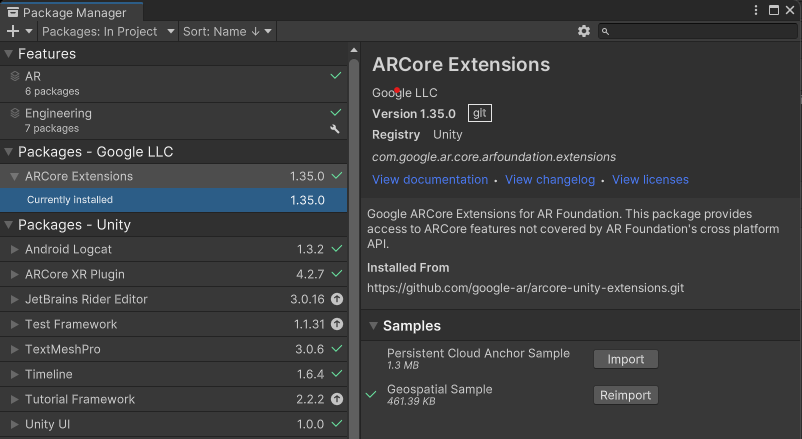Collapse the ARCore Extensions versions list
The width and height of the screenshot is (802, 439).
pyautogui.click(x=14, y=177)
